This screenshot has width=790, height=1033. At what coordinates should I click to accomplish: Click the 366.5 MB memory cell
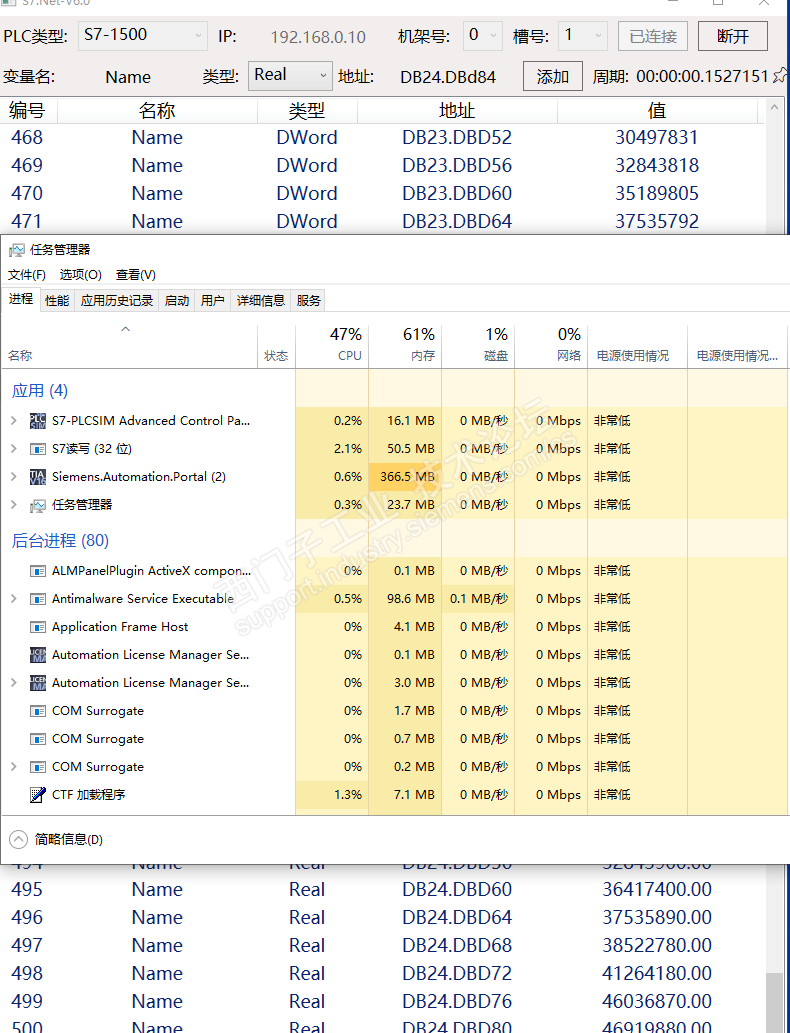click(x=405, y=476)
